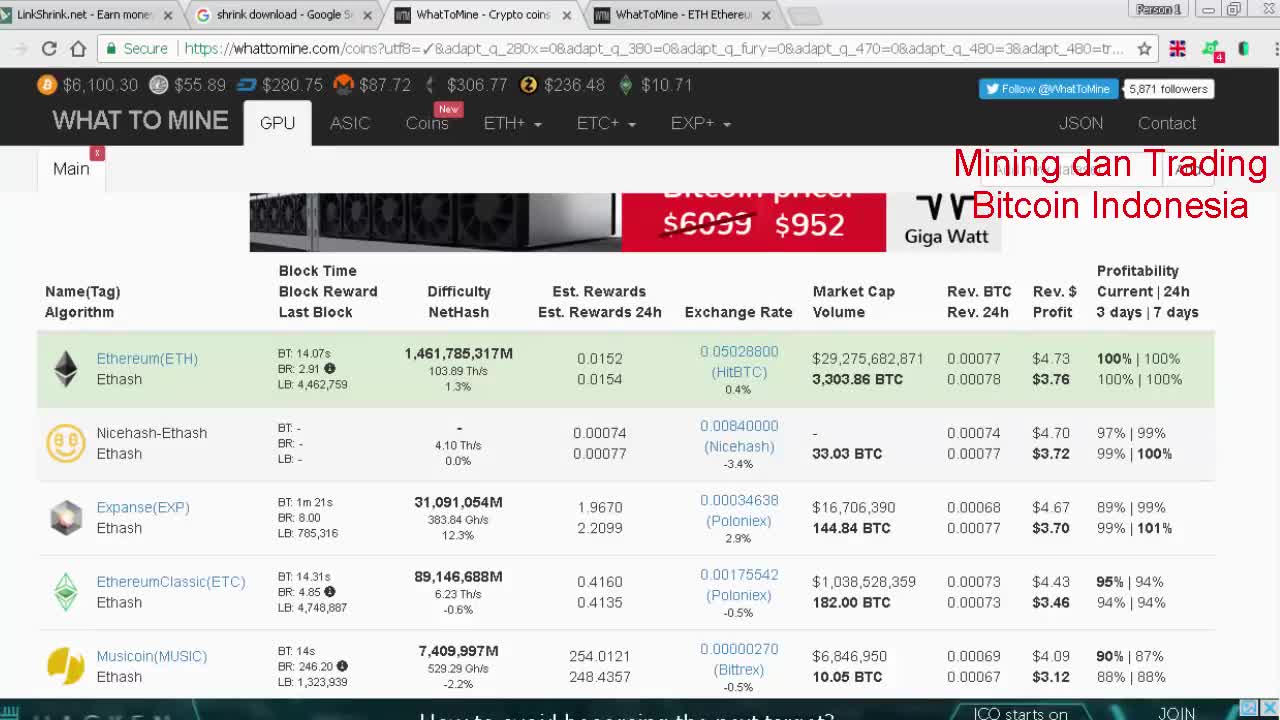Open the Coins tab marked New
Image resolution: width=1280 pixels, height=720 pixels.
(427, 123)
